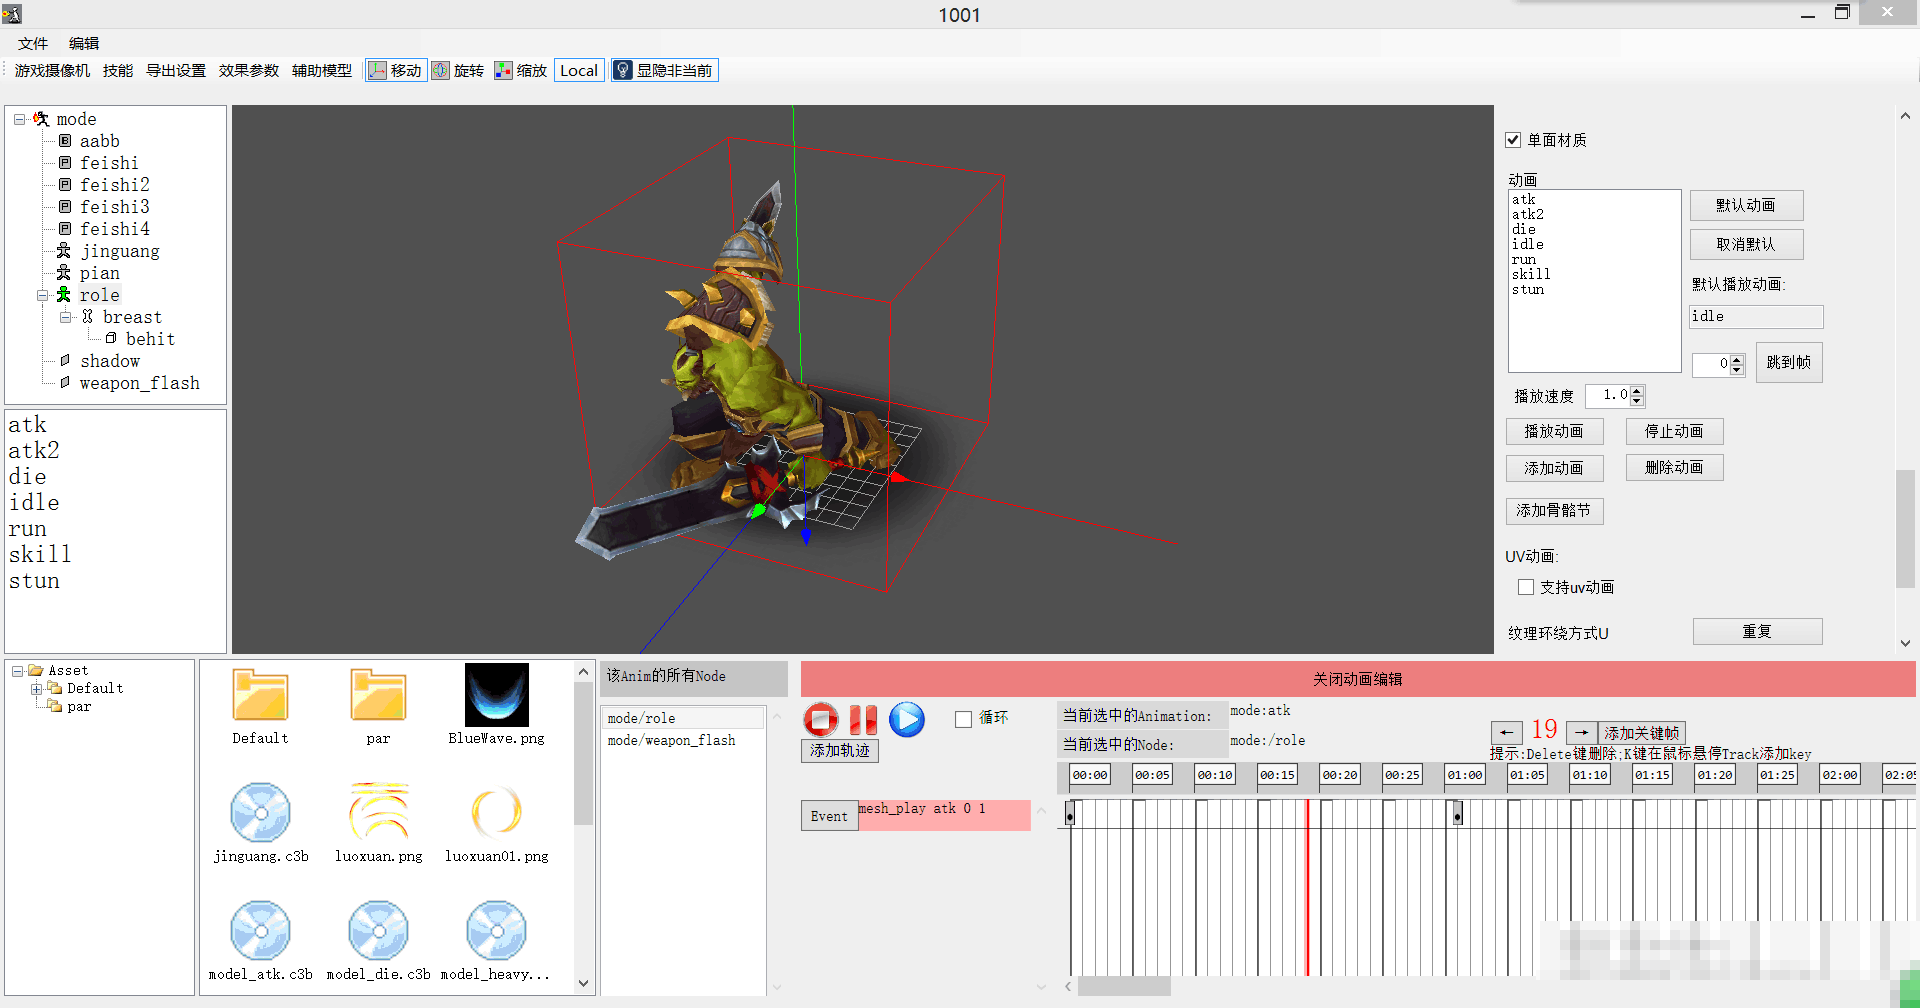This screenshot has width=1920, height=1008.
Task: Enable the 支持uv动画 checkbox
Action: [x=1526, y=587]
